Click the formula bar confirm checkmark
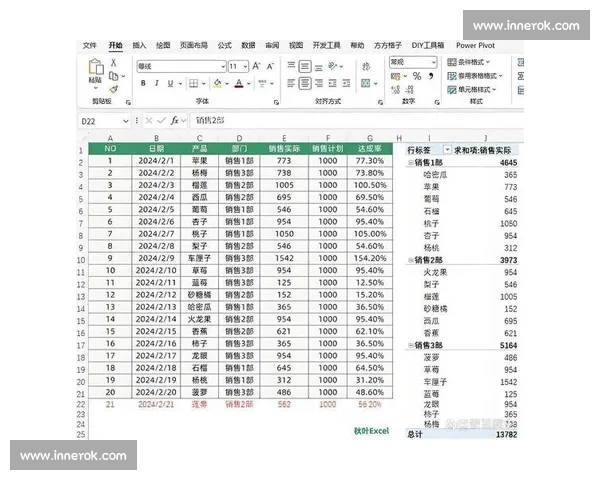 click(161, 121)
